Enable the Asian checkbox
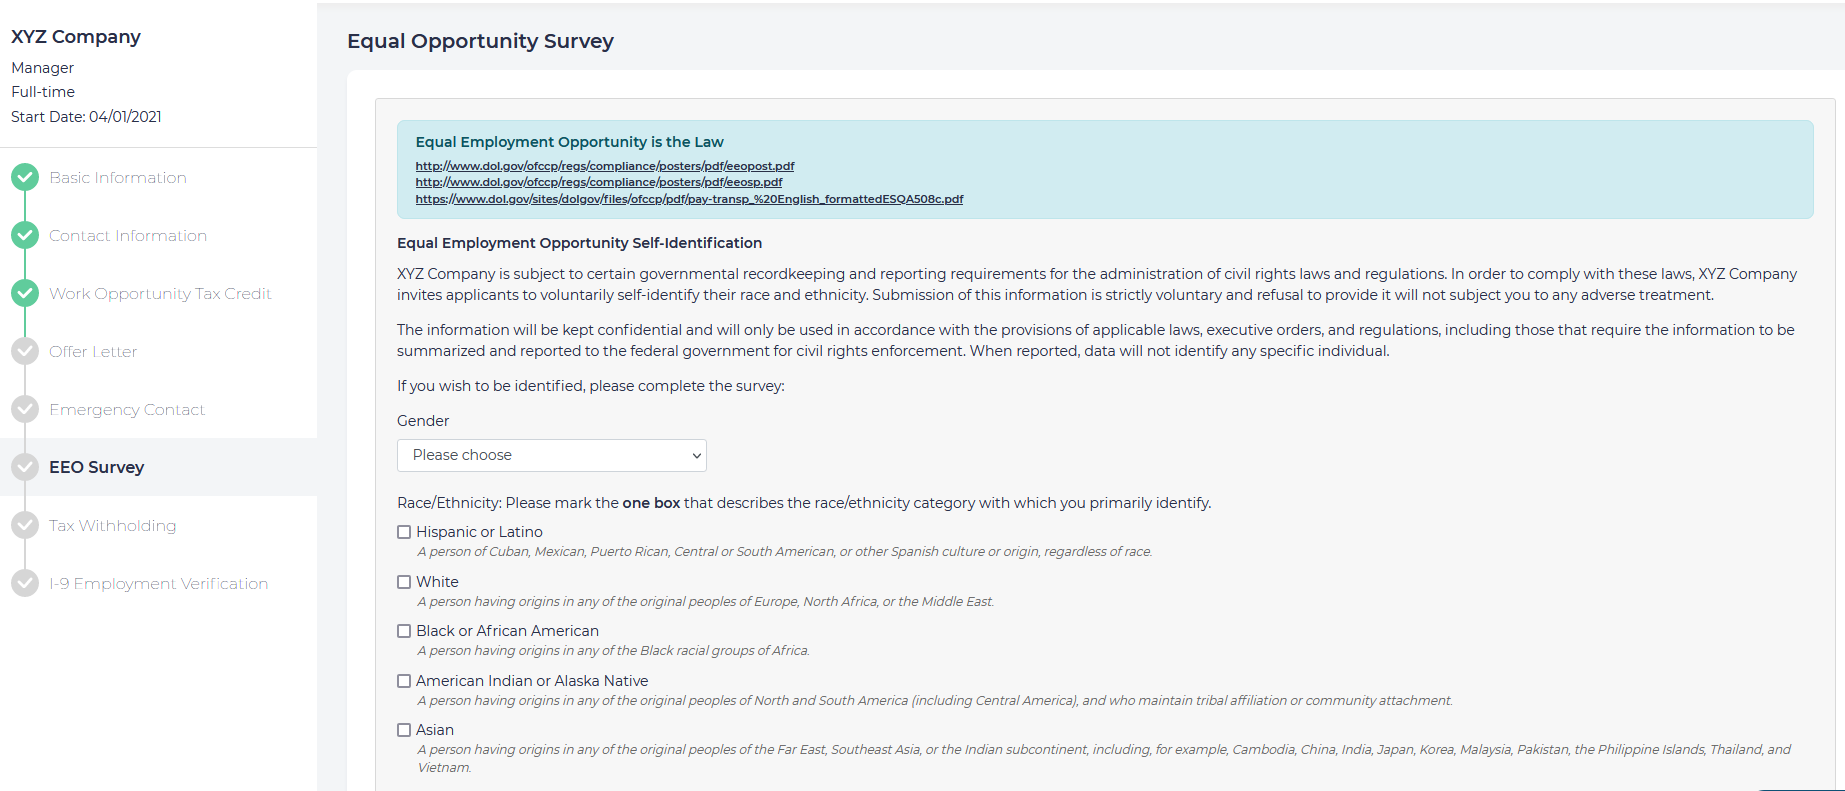 pyautogui.click(x=404, y=730)
